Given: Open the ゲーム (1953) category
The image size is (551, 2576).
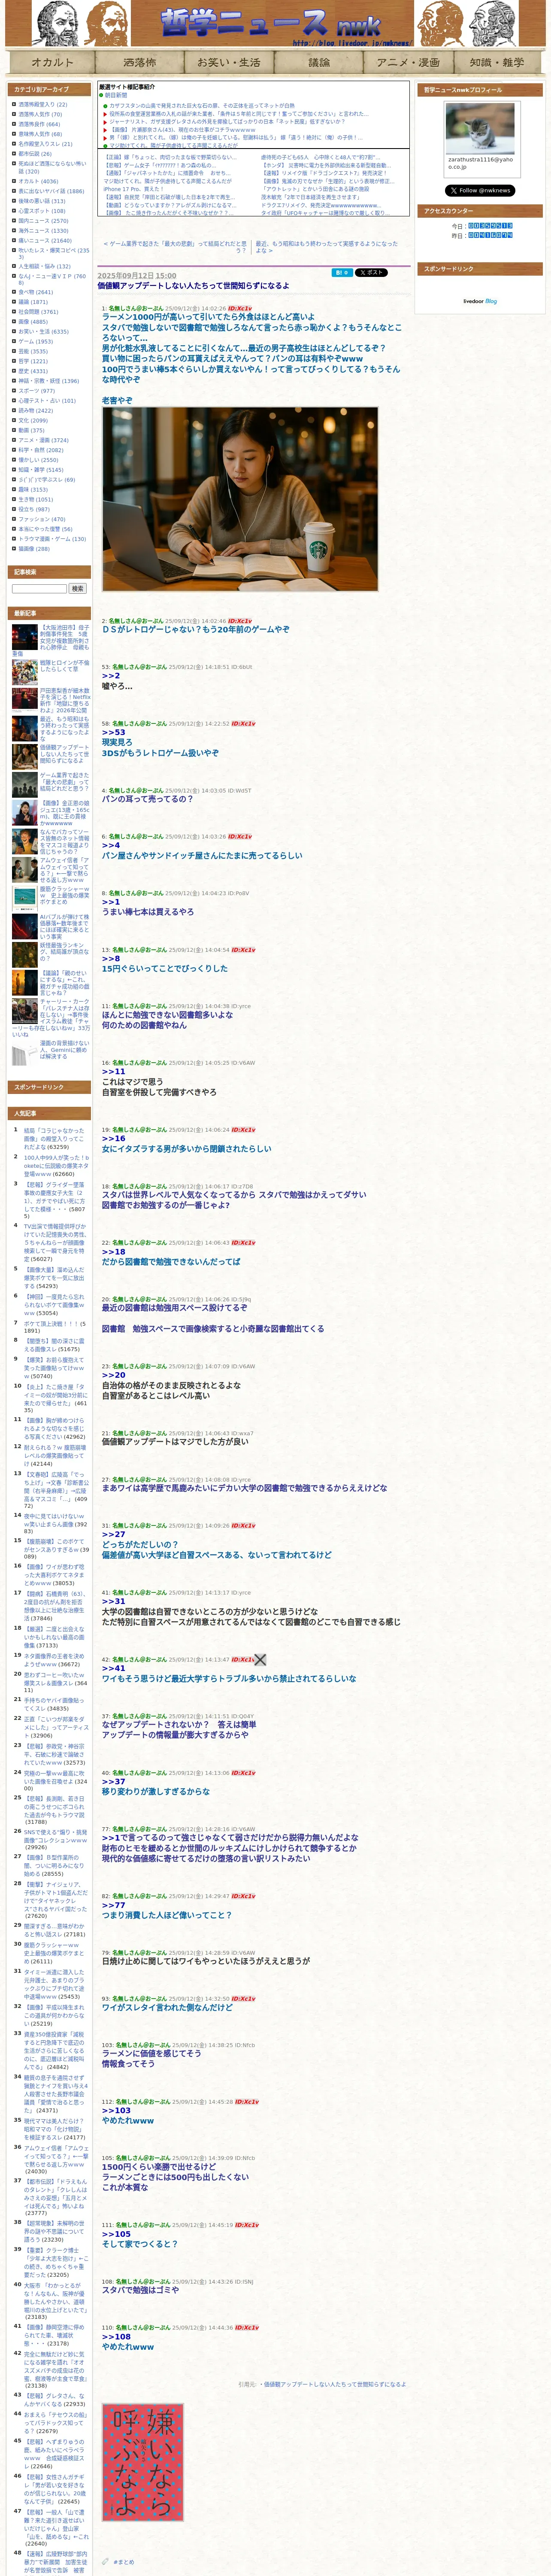Looking at the screenshot, I should tap(35, 342).
